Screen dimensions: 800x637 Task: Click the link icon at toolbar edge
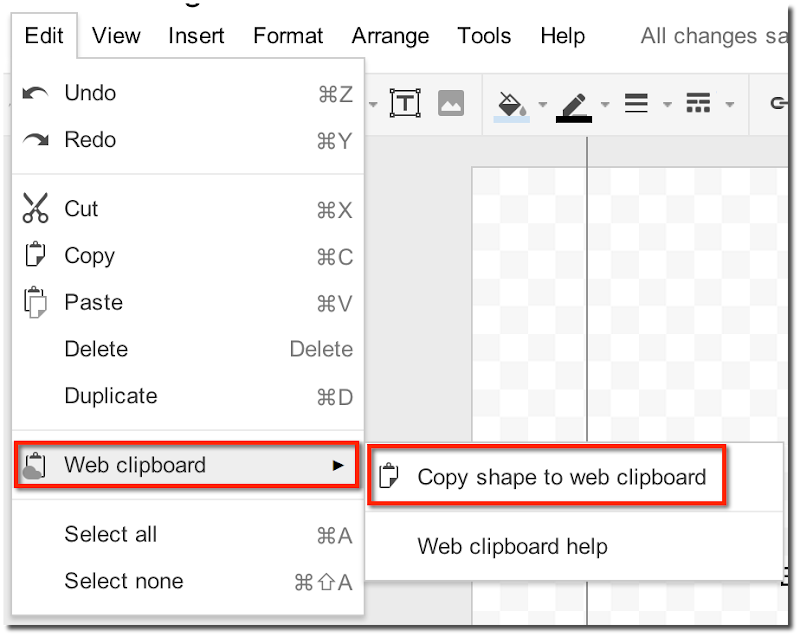point(779,104)
